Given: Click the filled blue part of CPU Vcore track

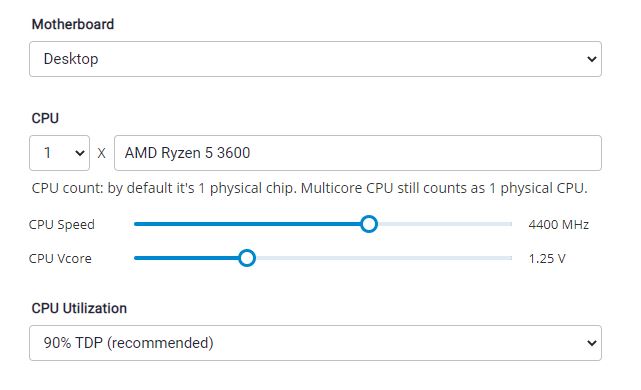Looking at the screenshot, I should (x=186, y=258).
